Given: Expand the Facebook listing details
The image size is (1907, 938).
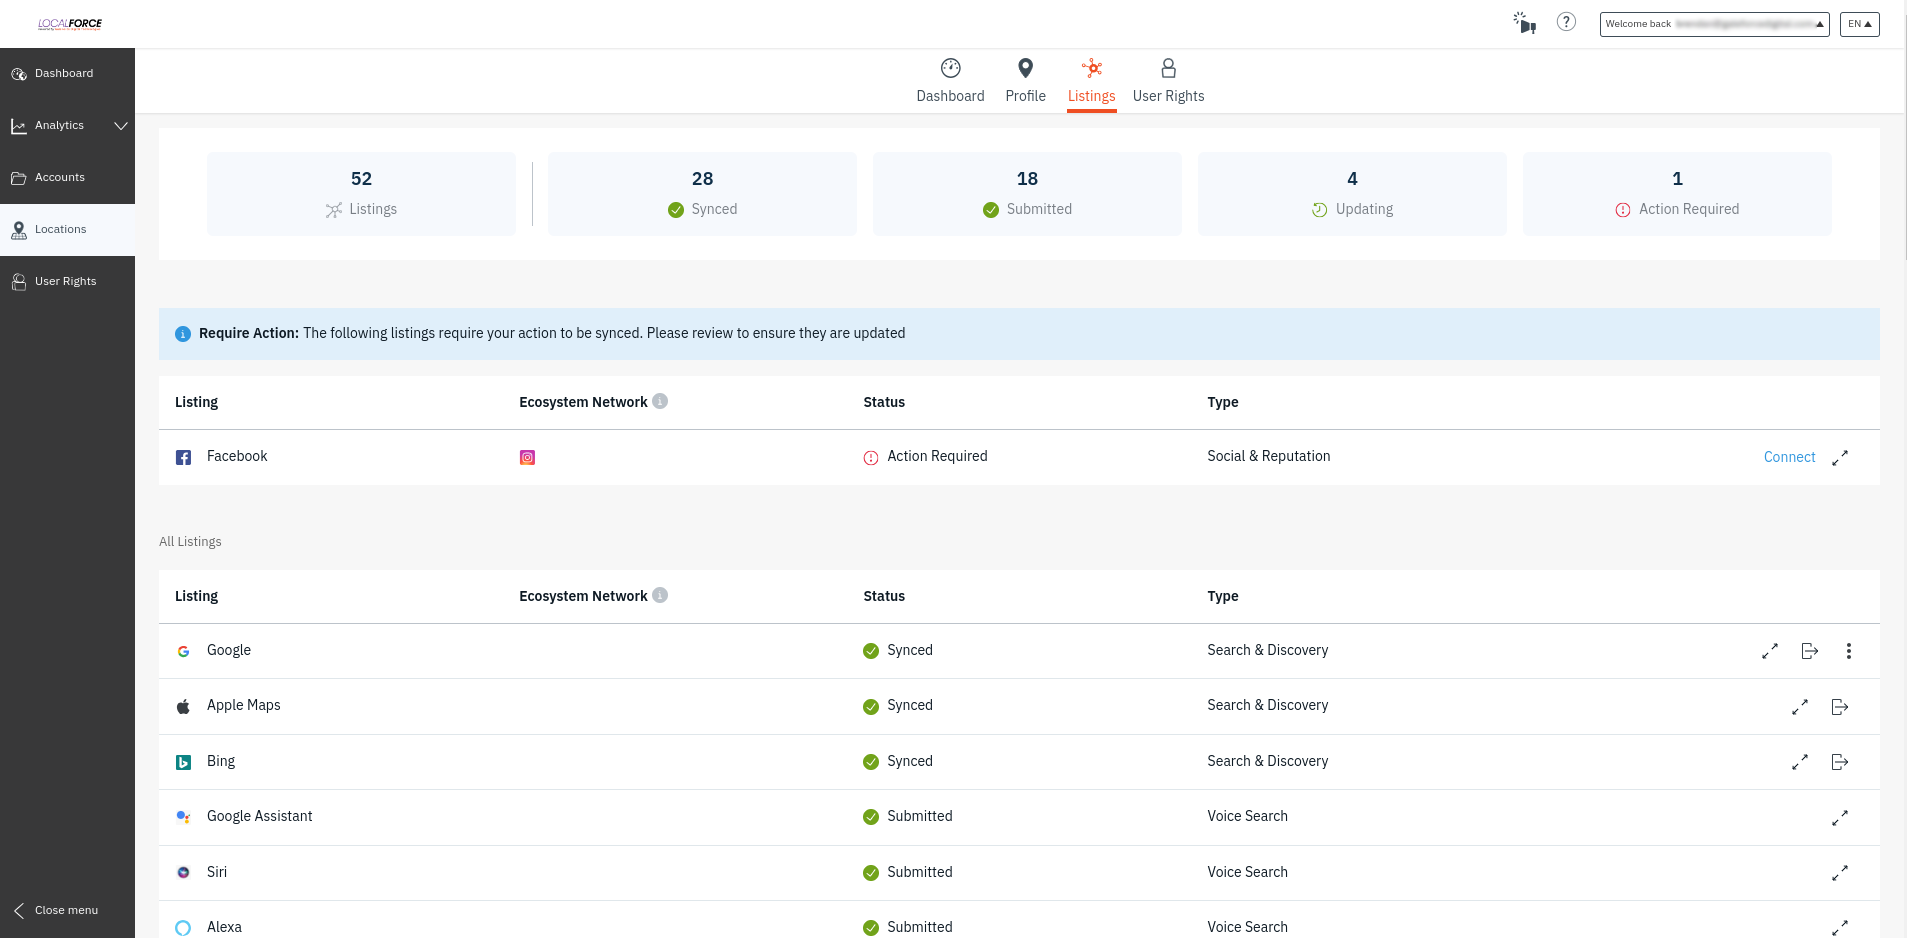Looking at the screenshot, I should tap(1839, 458).
